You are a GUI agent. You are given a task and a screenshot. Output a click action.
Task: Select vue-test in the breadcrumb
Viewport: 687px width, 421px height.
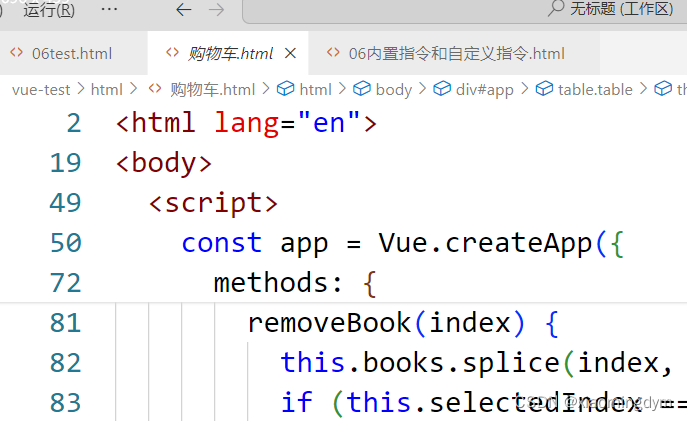tap(41, 90)
